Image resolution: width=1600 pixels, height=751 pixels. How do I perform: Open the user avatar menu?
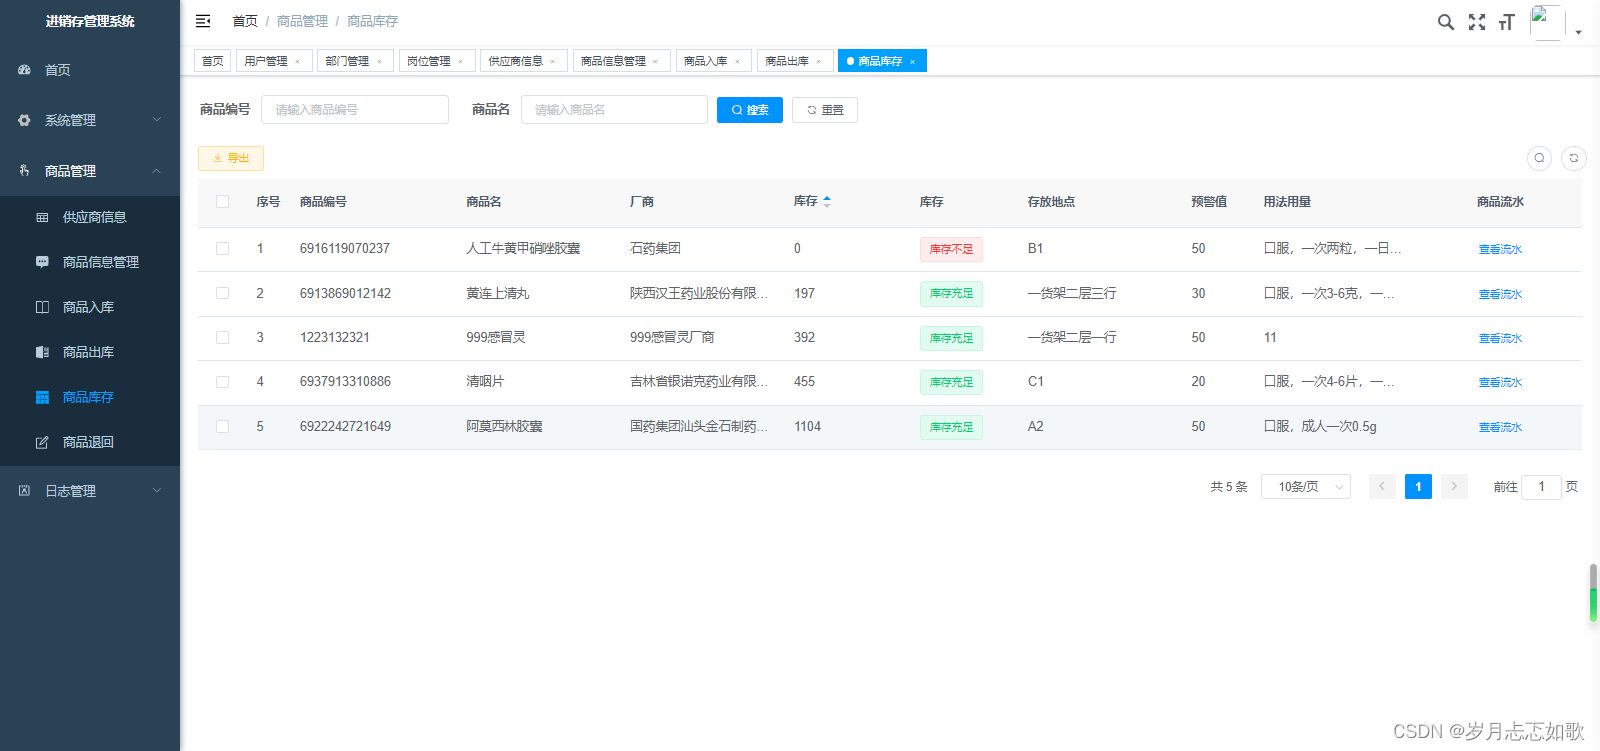coord(1547,22)
